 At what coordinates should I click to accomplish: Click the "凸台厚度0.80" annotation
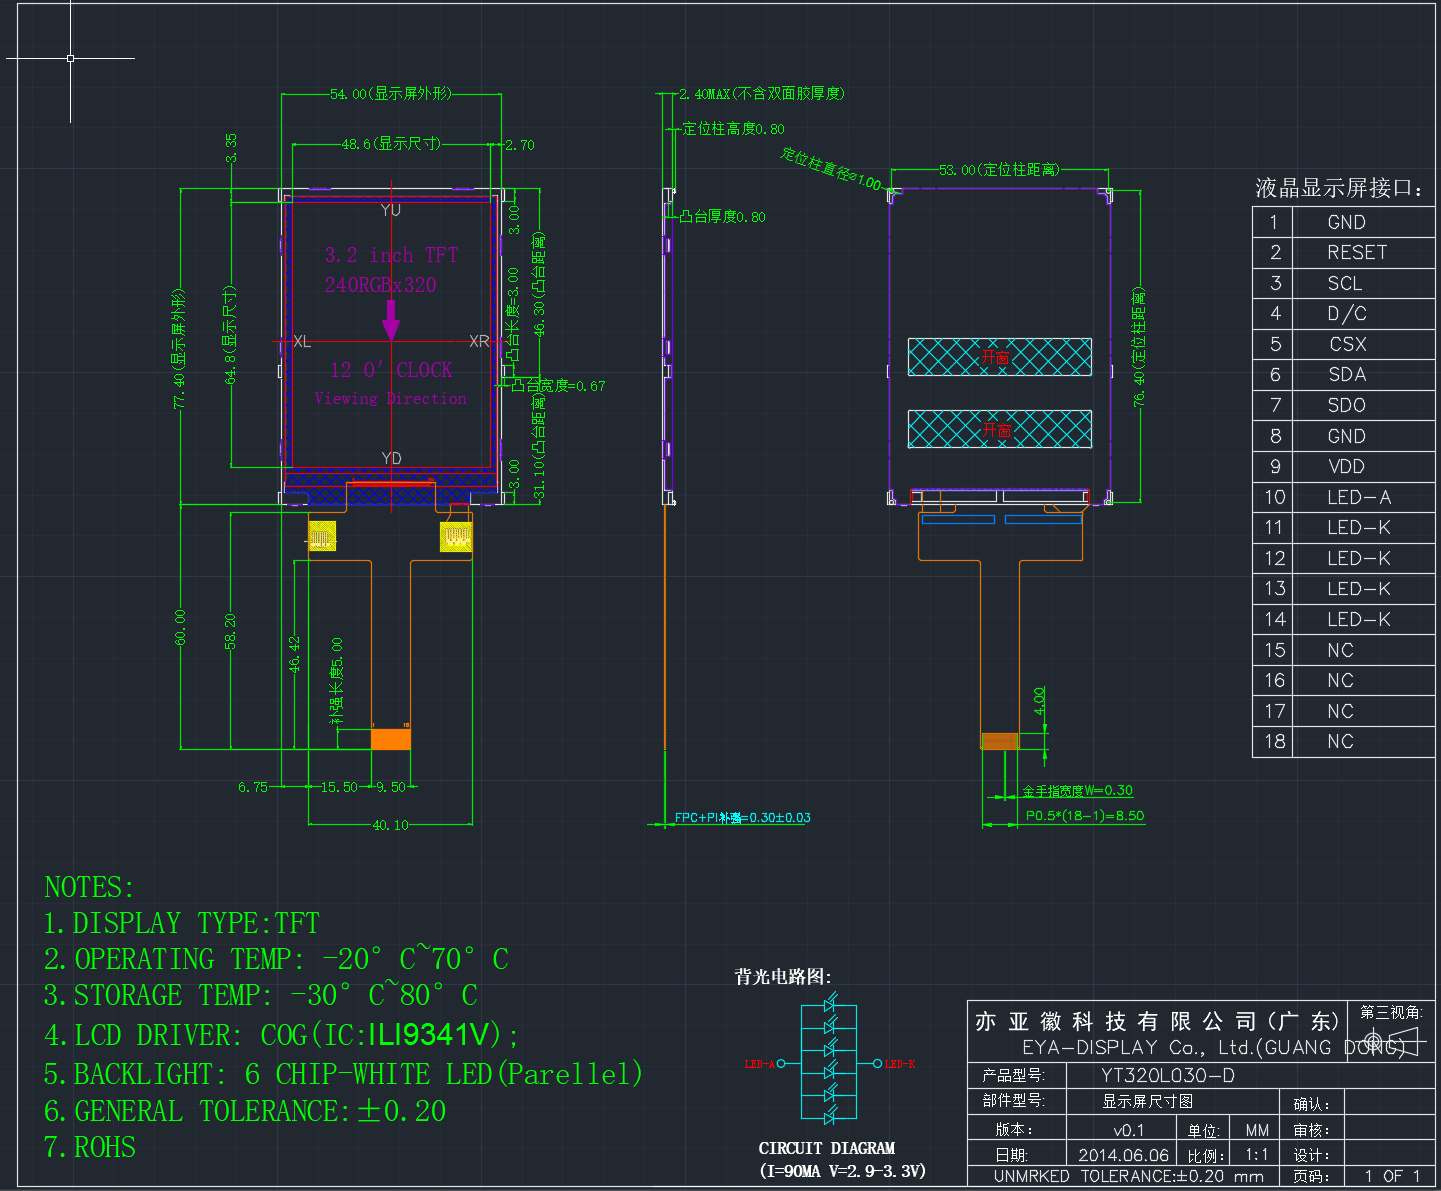pyautogui.click(x=723, y=216)
